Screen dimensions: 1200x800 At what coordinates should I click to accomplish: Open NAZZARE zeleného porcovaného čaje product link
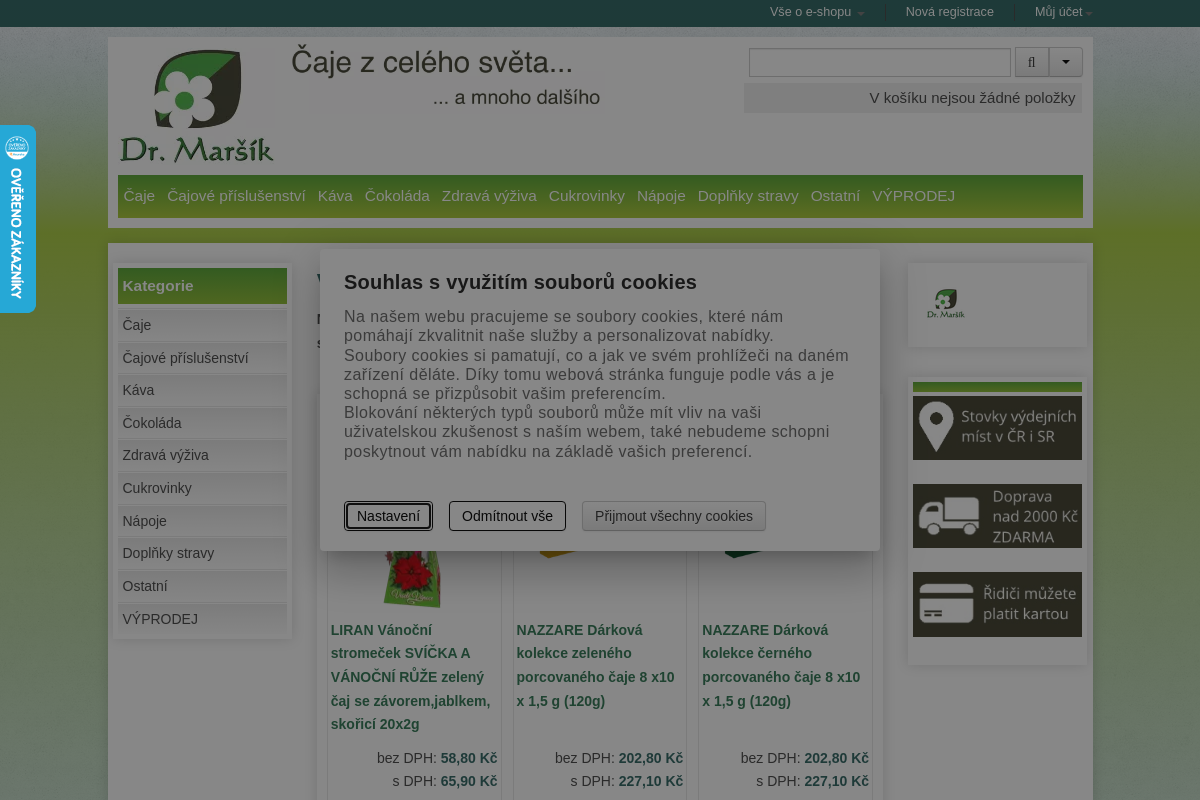tap(596, 665)
